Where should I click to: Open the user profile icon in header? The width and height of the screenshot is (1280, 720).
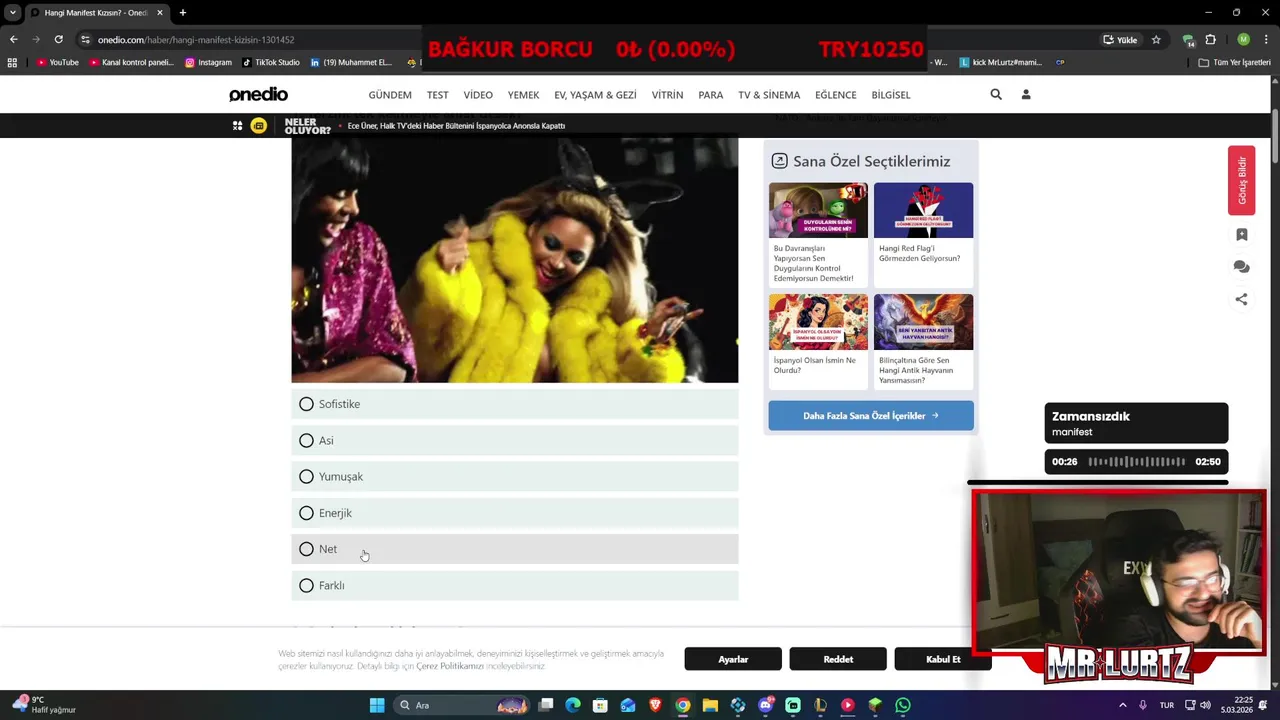(x=1025, y=94)
